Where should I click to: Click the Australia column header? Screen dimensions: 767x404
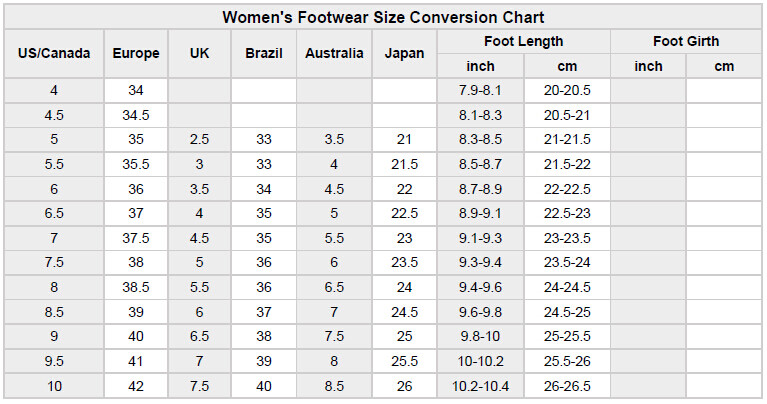tap(334, 54)
